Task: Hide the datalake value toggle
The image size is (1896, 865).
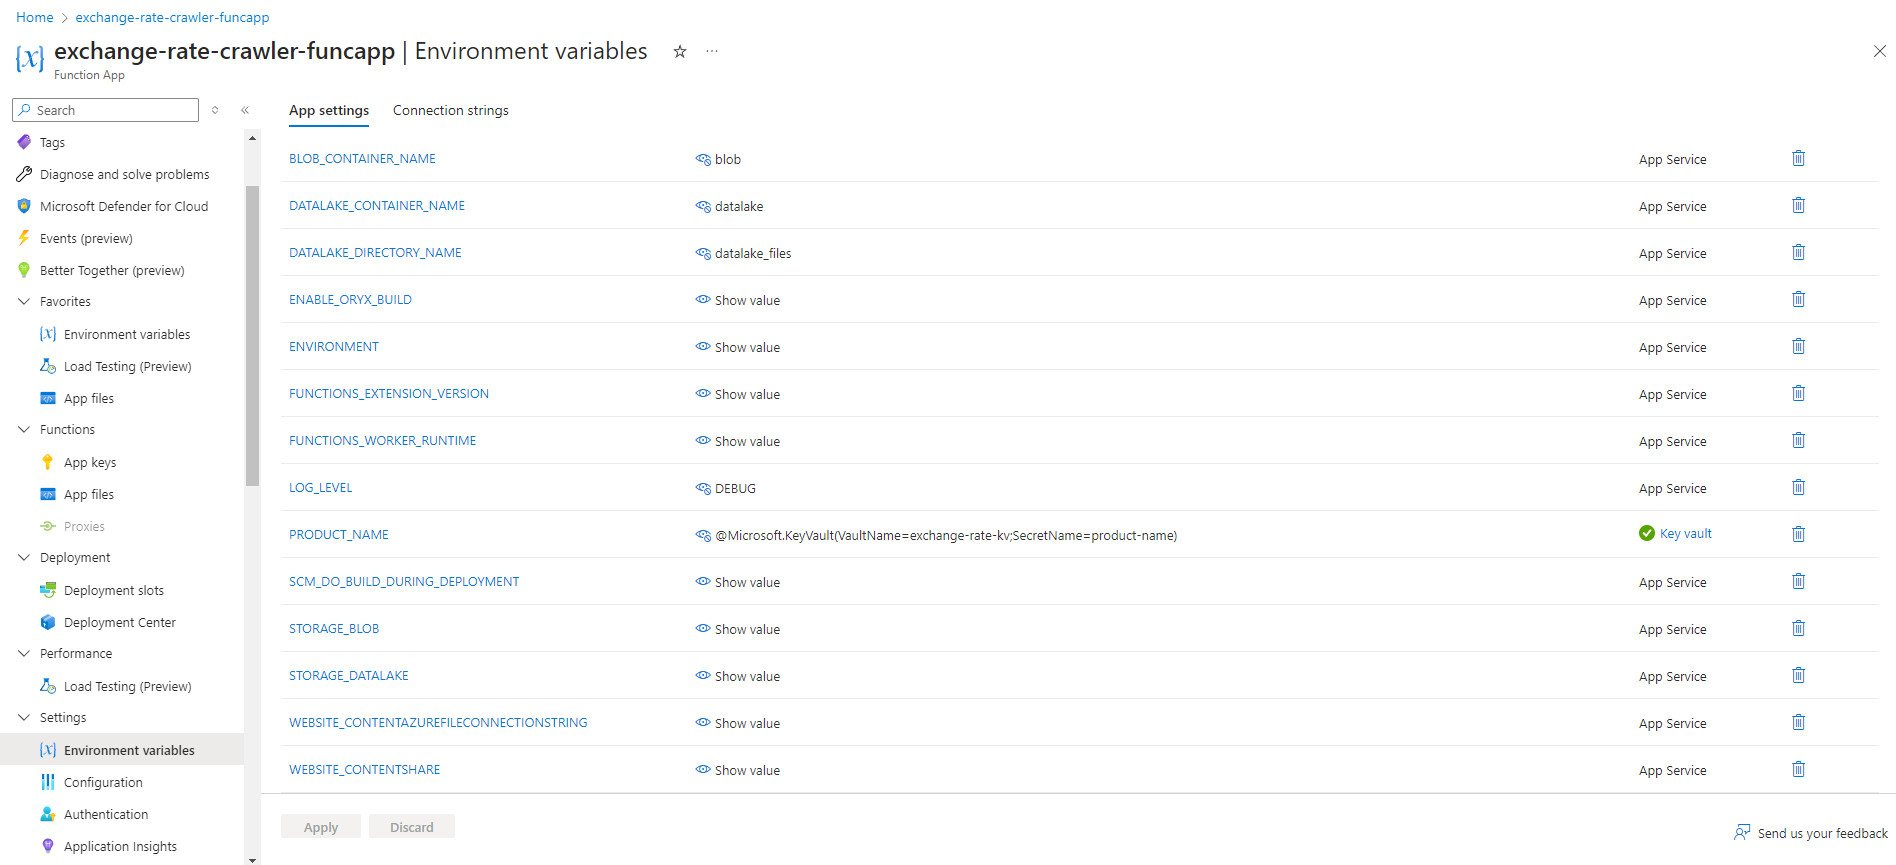Action: click(x=703, y=206)
